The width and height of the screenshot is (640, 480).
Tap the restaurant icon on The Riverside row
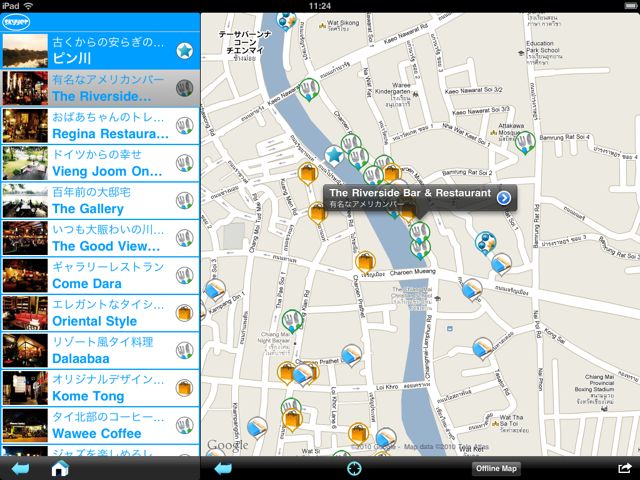(184, 88)
